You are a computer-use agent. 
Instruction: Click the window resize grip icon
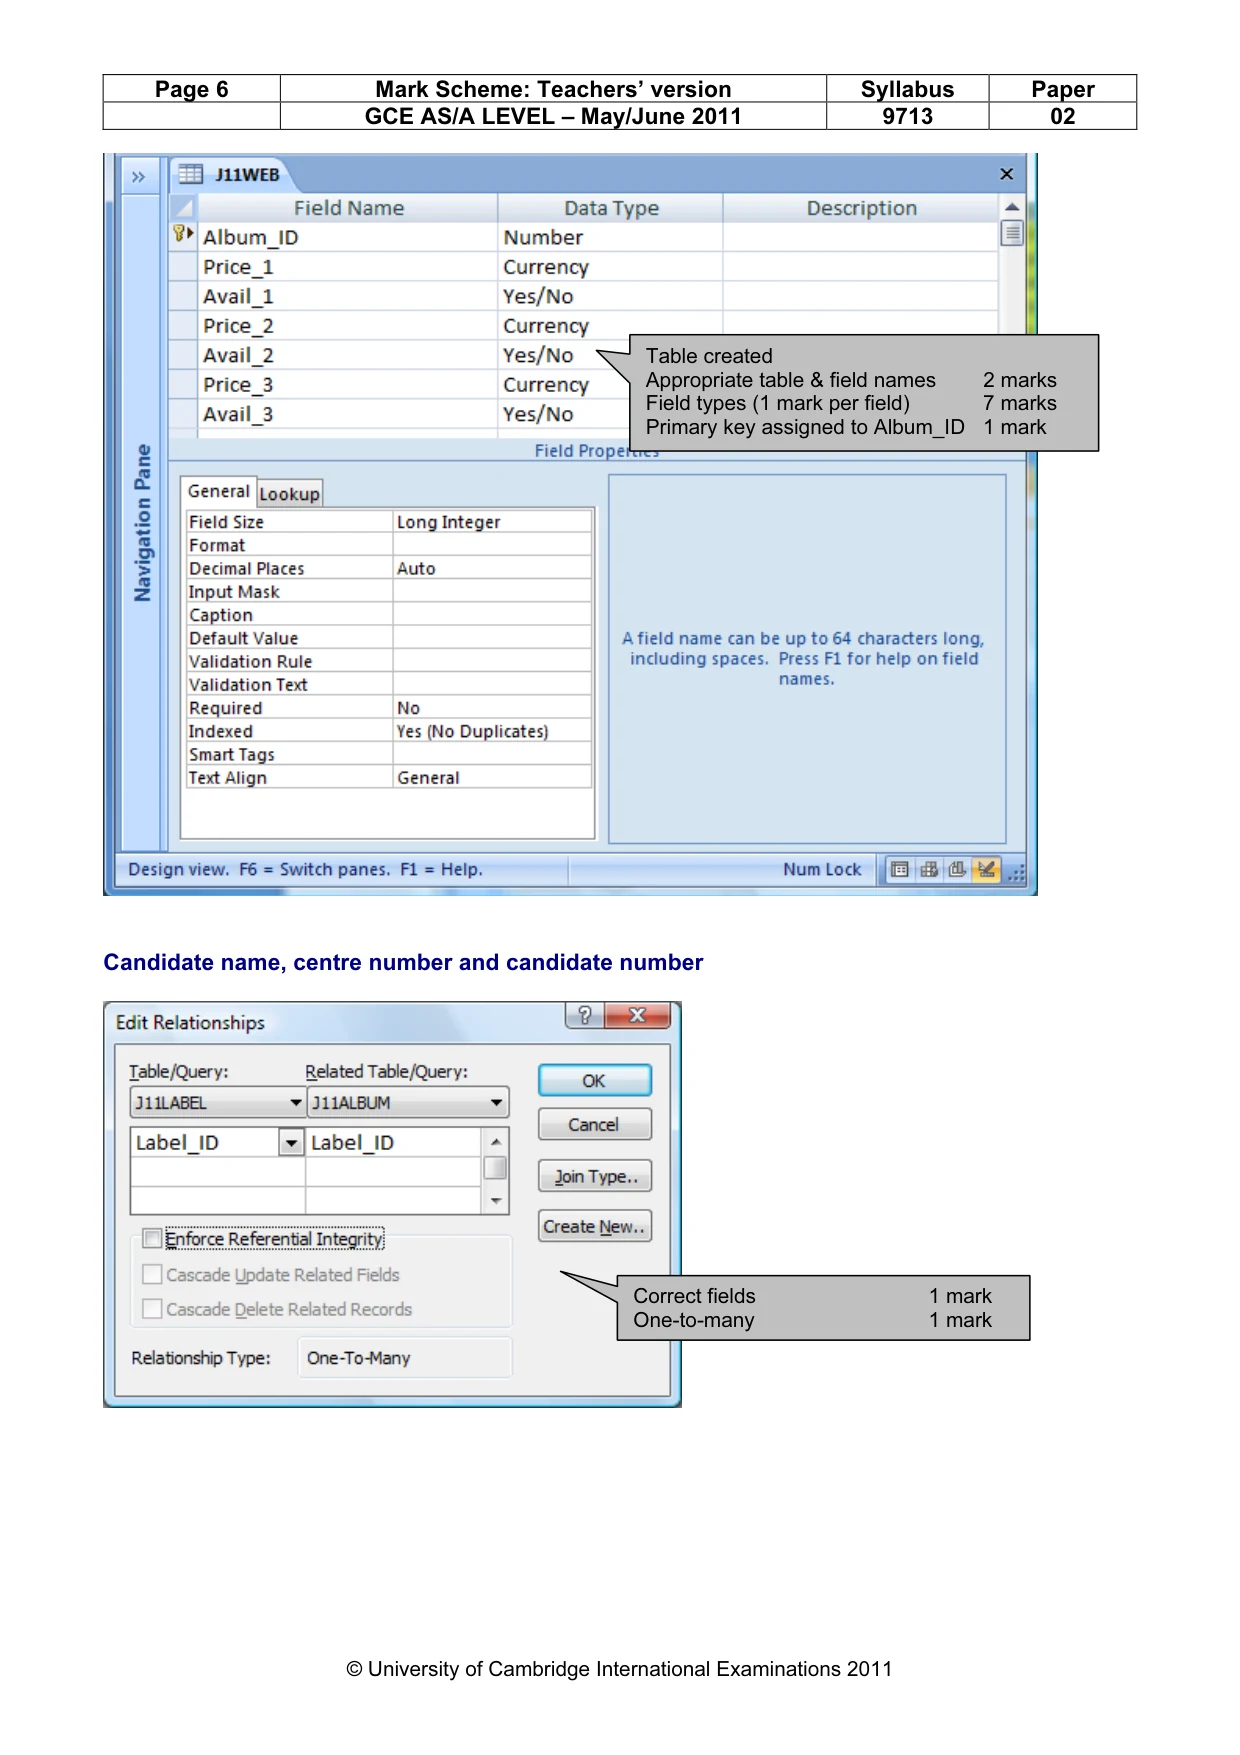[1017, 873]
